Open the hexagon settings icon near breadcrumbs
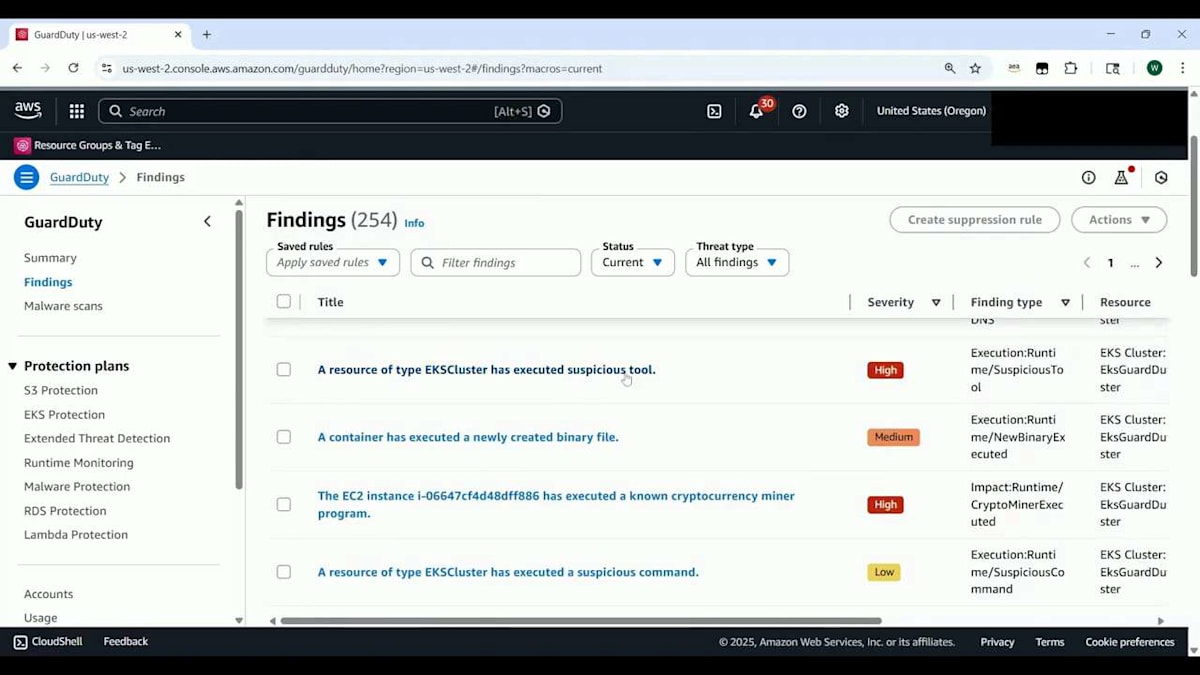Screen dimensions: 1200x675 tap(1161, 177)
